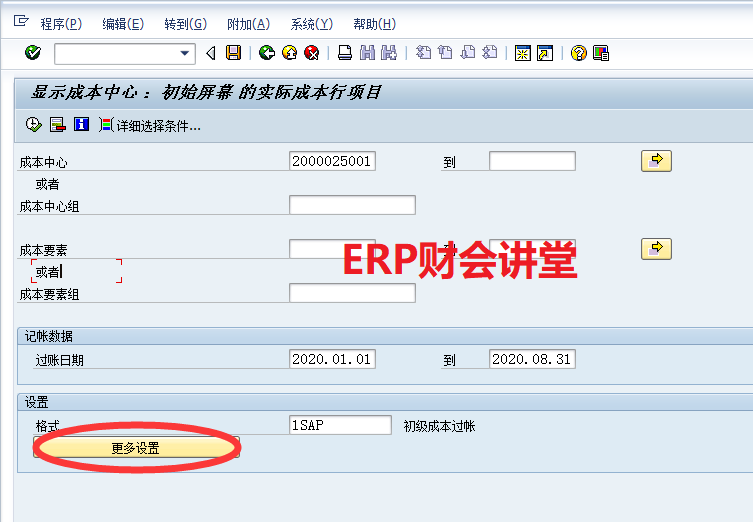Click the Print icon in toolbar

344,53
